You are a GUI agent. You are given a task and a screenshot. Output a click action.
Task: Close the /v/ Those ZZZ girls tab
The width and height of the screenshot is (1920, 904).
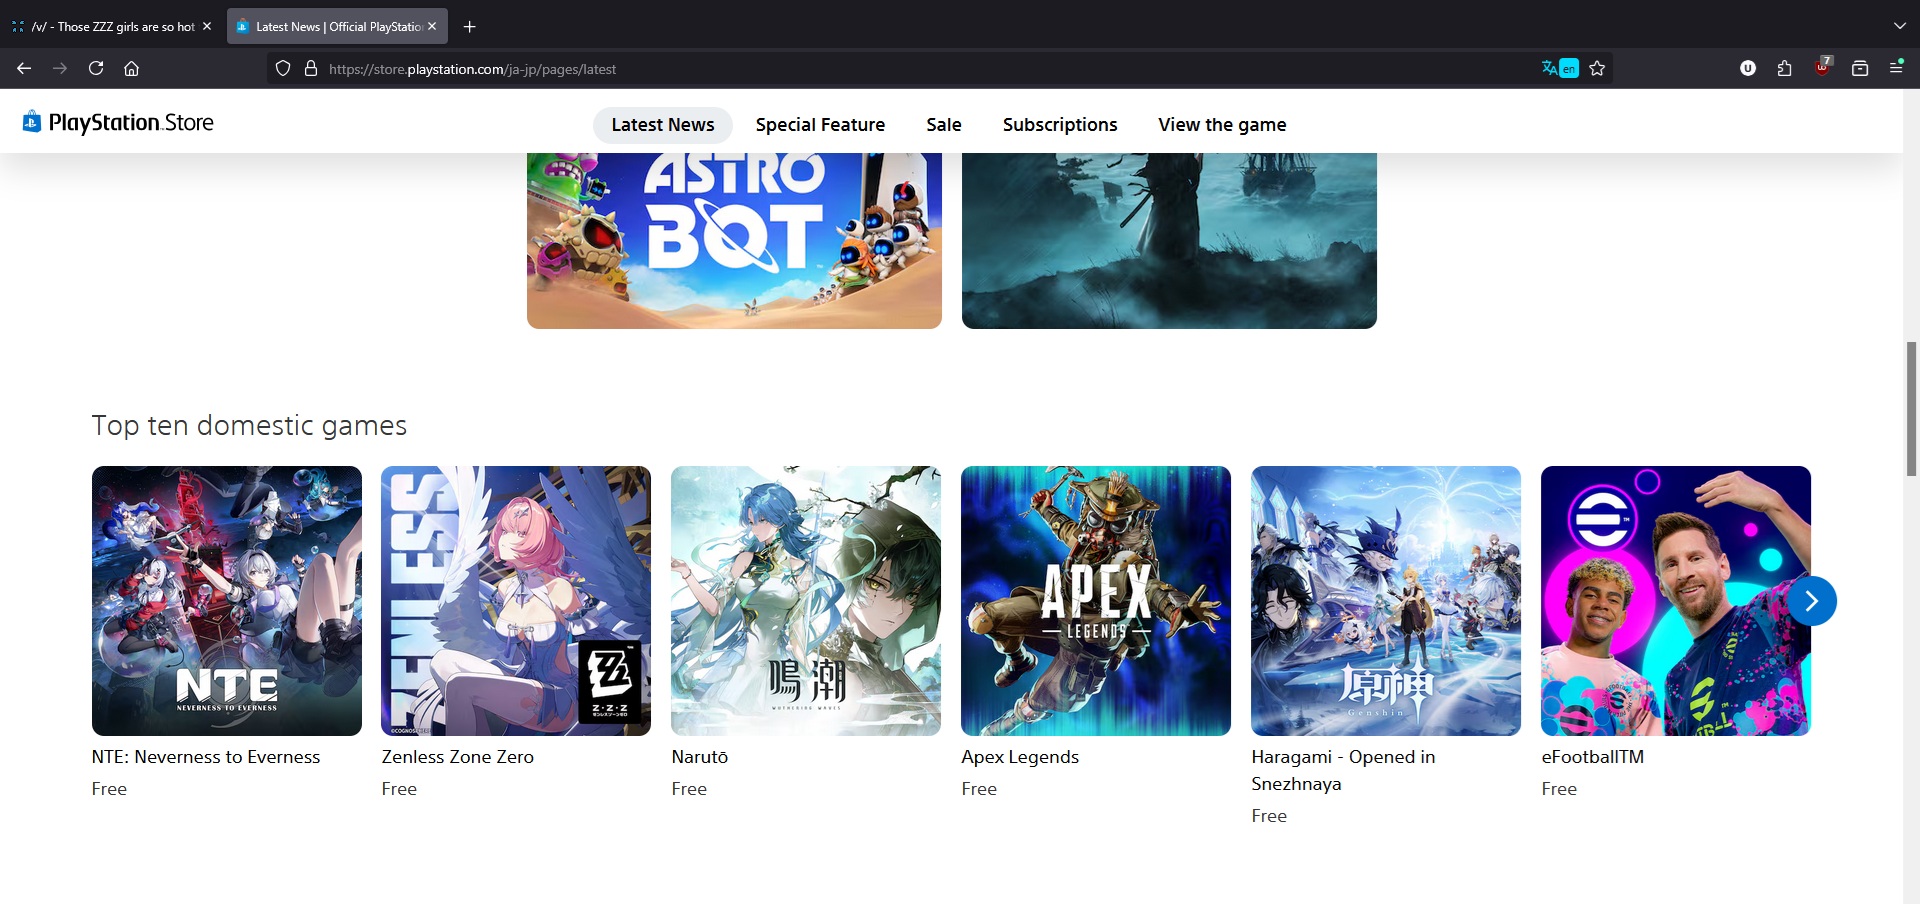(x=207, y=27)
